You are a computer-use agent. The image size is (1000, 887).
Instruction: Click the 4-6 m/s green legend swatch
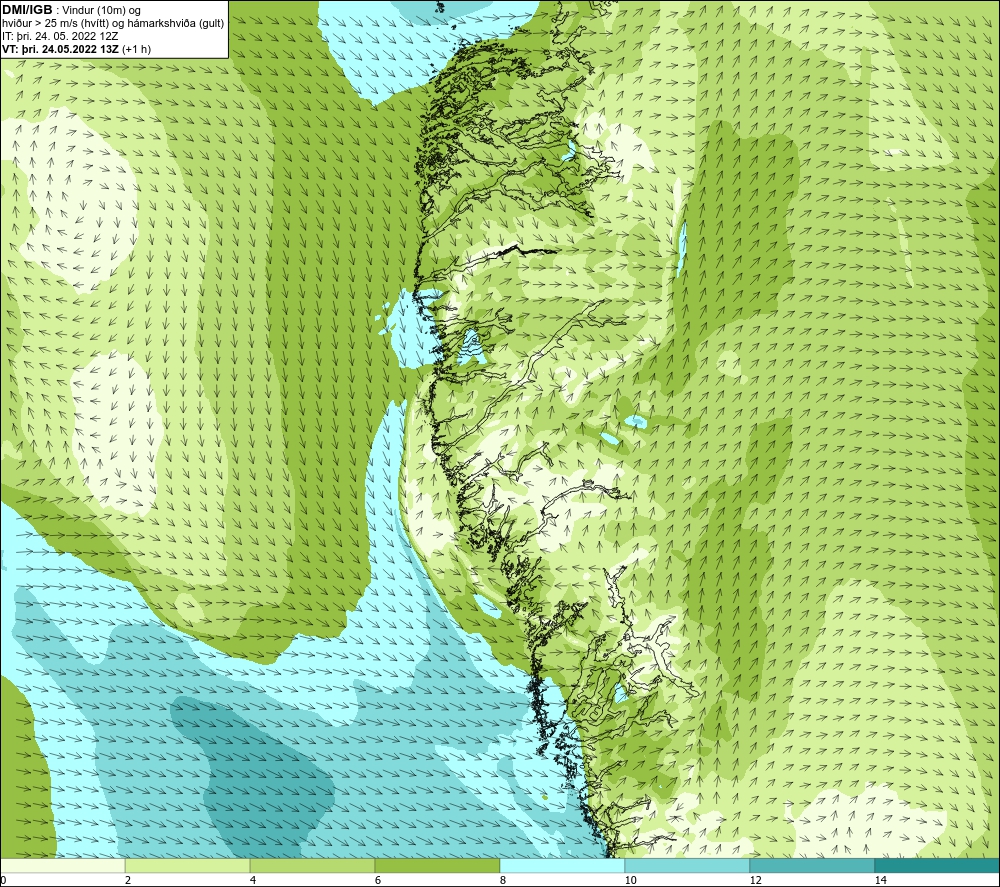pyautogui.click(x=312, y=865)
